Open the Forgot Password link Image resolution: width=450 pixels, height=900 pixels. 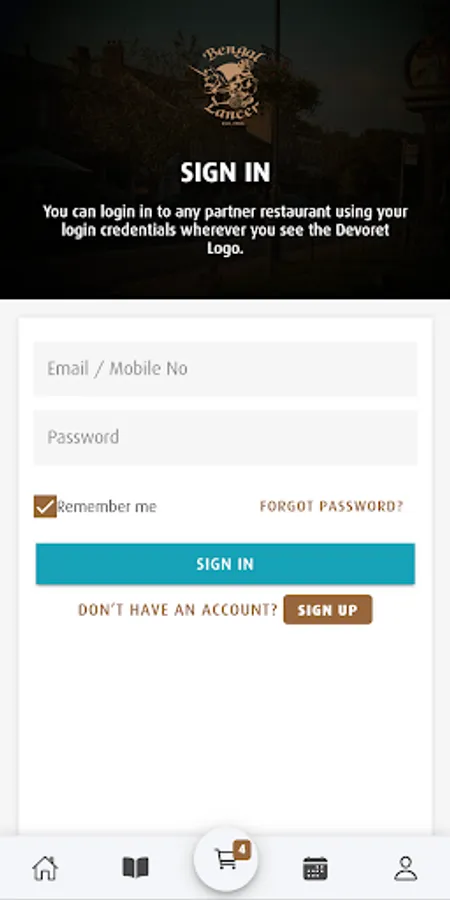332,506
